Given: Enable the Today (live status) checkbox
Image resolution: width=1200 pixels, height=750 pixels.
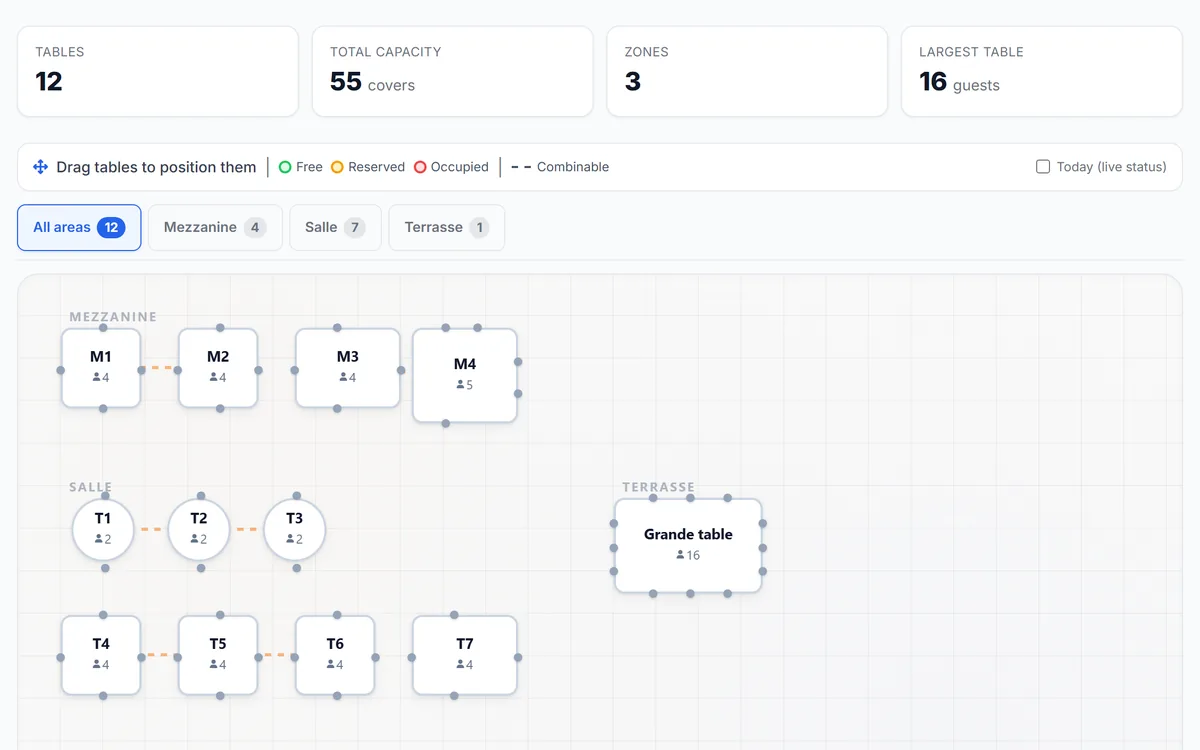Looking at the screenshot, I should pyautogui.click(x=1043, y=167).
